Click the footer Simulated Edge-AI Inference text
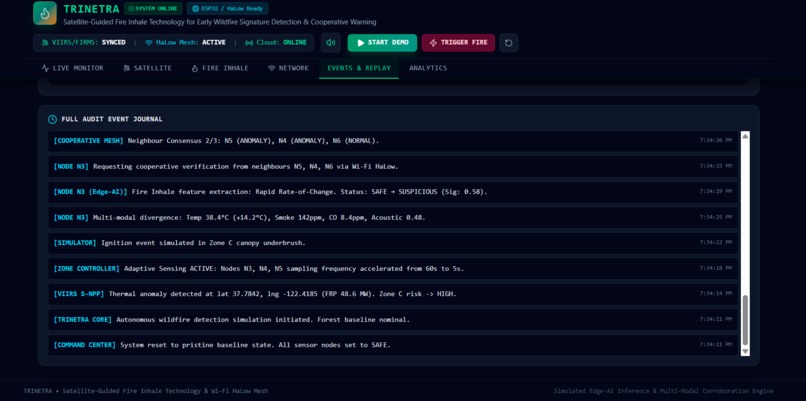The image size is (806, 401). (664, 391)
